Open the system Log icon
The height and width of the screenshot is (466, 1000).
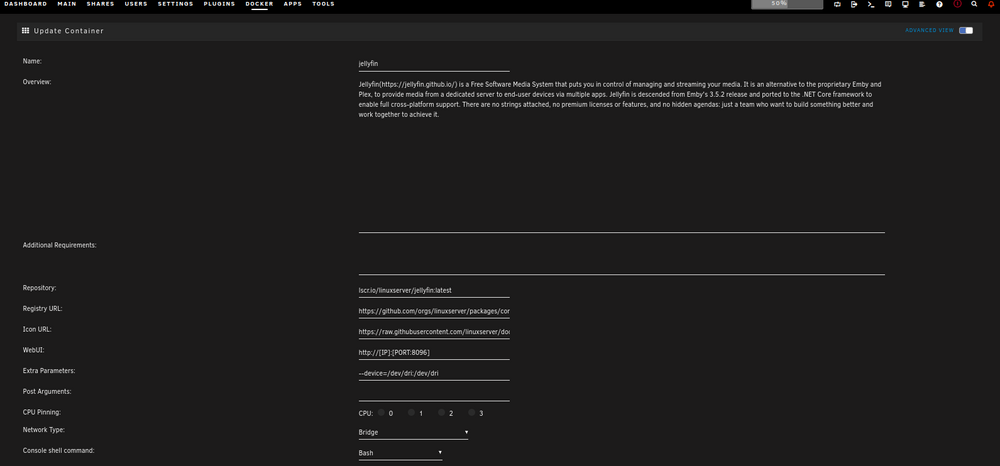coord(922,4)
